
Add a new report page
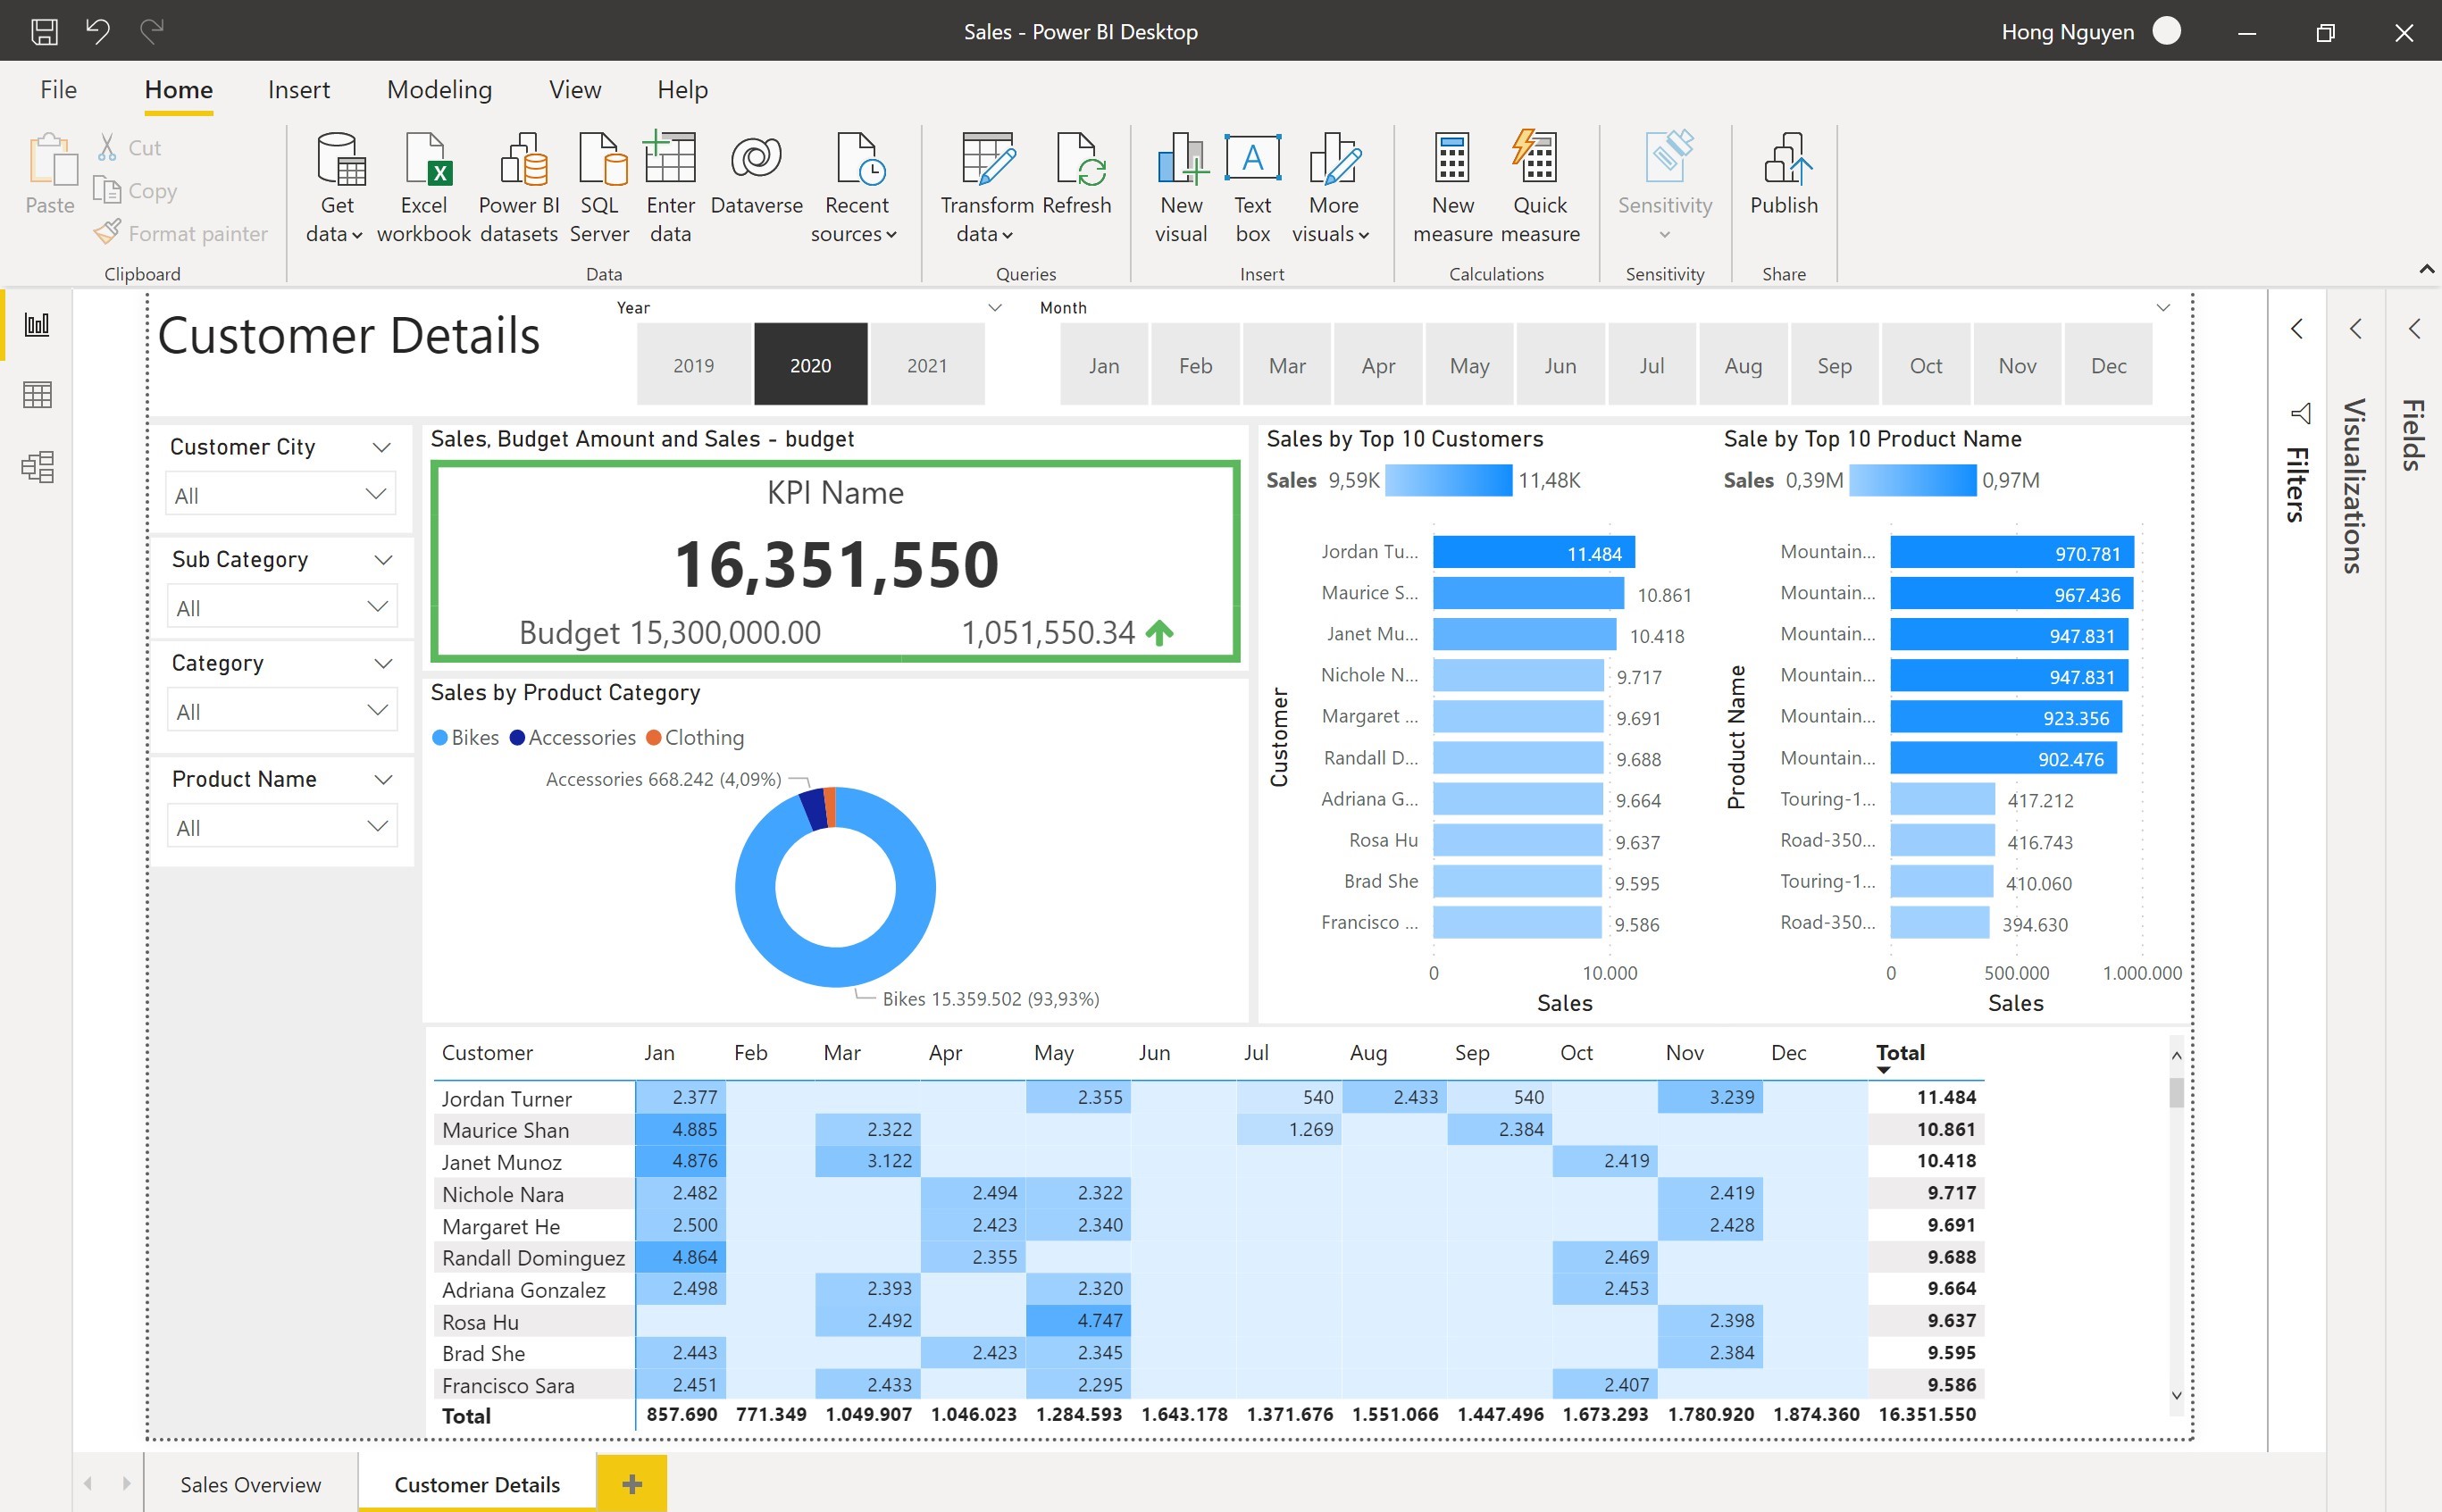pos(631,1484)
